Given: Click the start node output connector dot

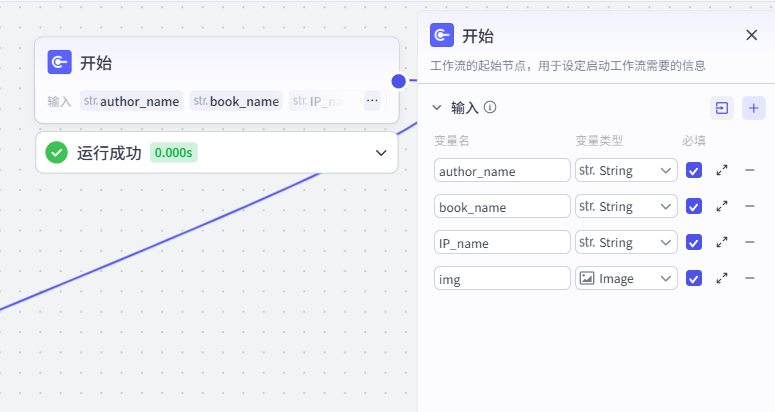Looking at the screenshot, I should click(398, 81).
